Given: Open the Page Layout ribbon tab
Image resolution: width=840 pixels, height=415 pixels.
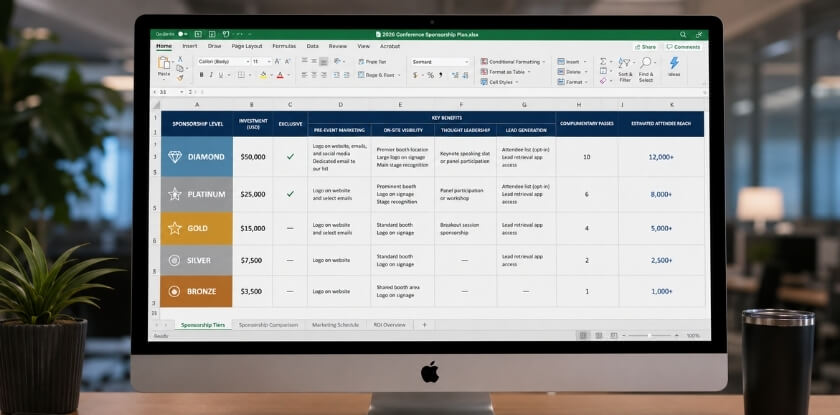Looking at the screenshot, I should [247, 46].
